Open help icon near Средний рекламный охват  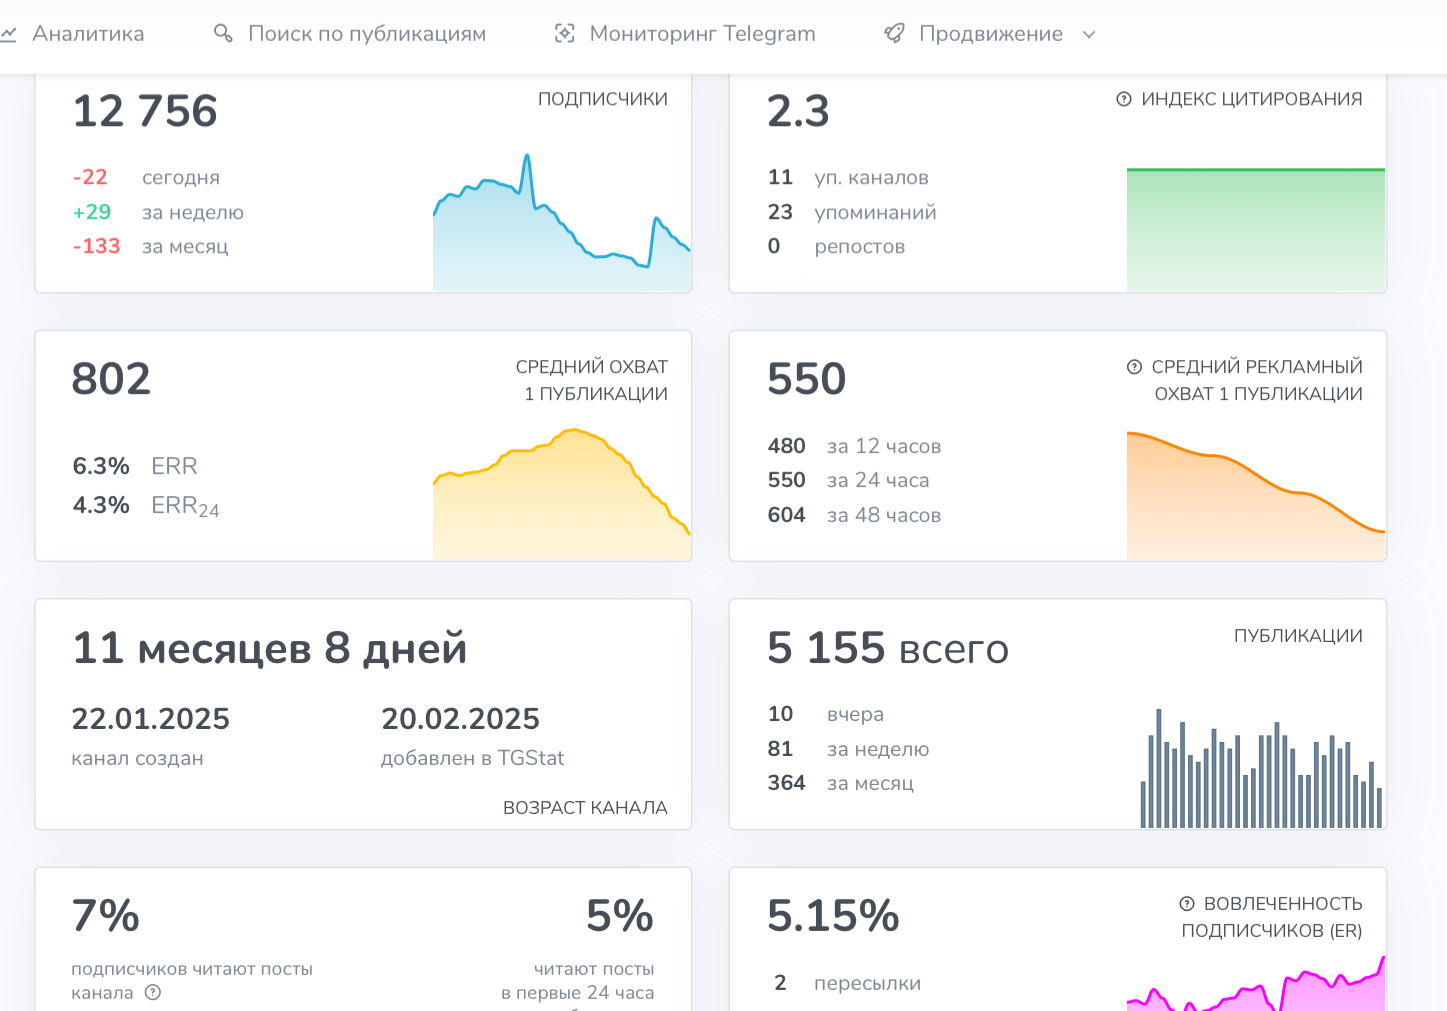1134,366
